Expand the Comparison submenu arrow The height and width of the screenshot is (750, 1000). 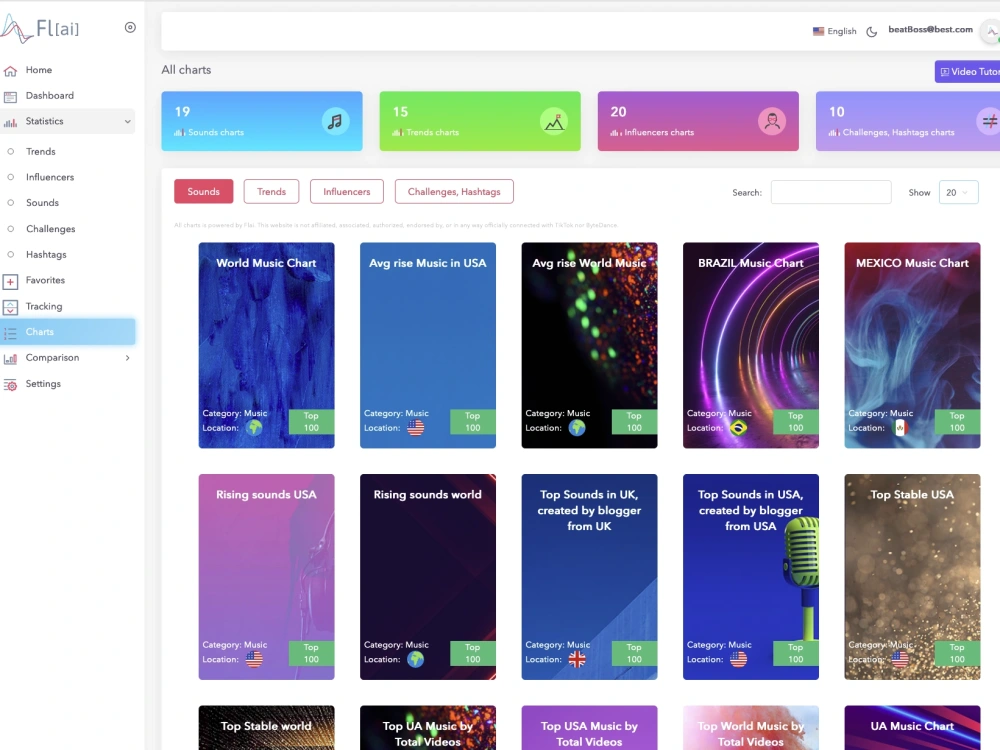click(x=128, y=358)
